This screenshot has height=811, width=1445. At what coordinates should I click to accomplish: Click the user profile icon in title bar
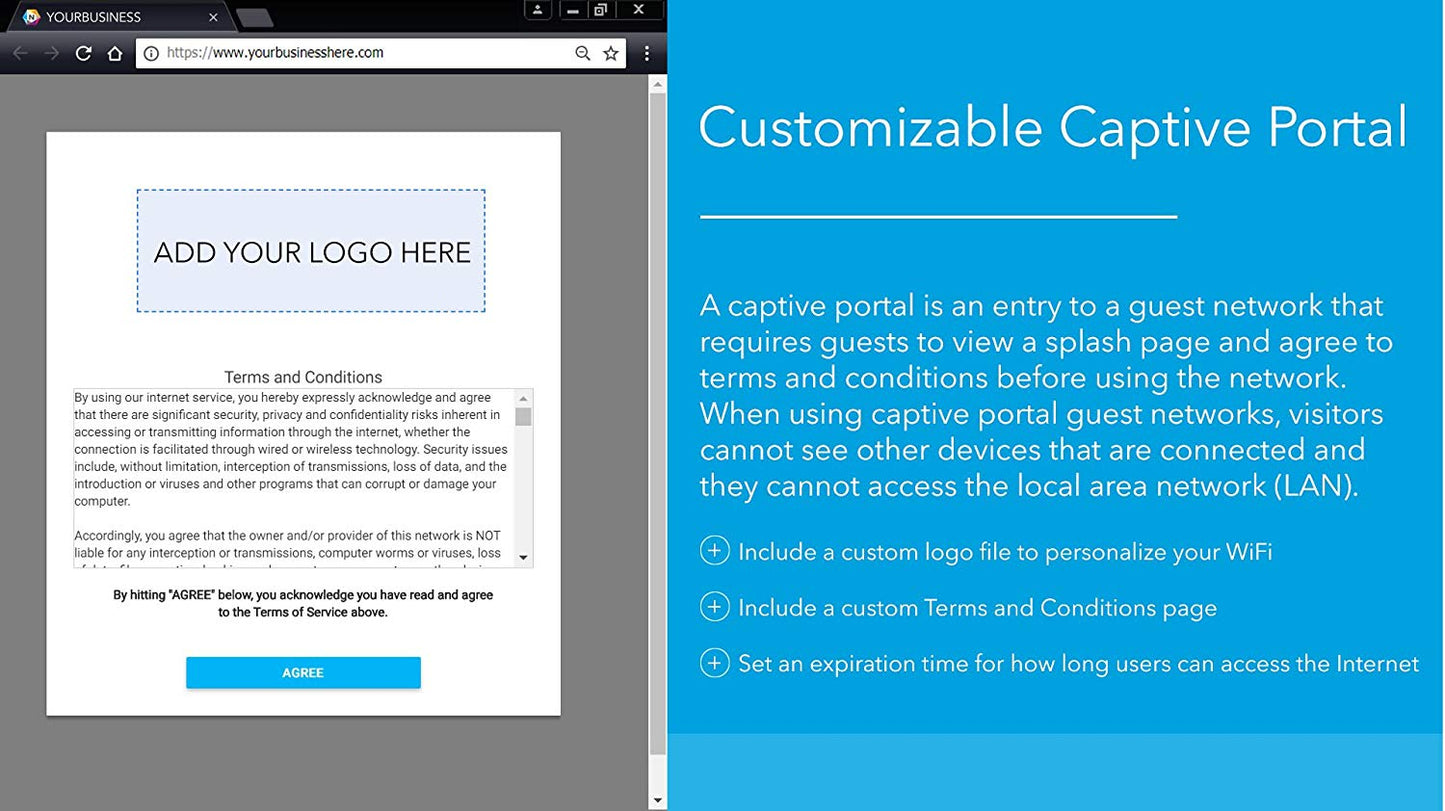[x=538, y=10]
